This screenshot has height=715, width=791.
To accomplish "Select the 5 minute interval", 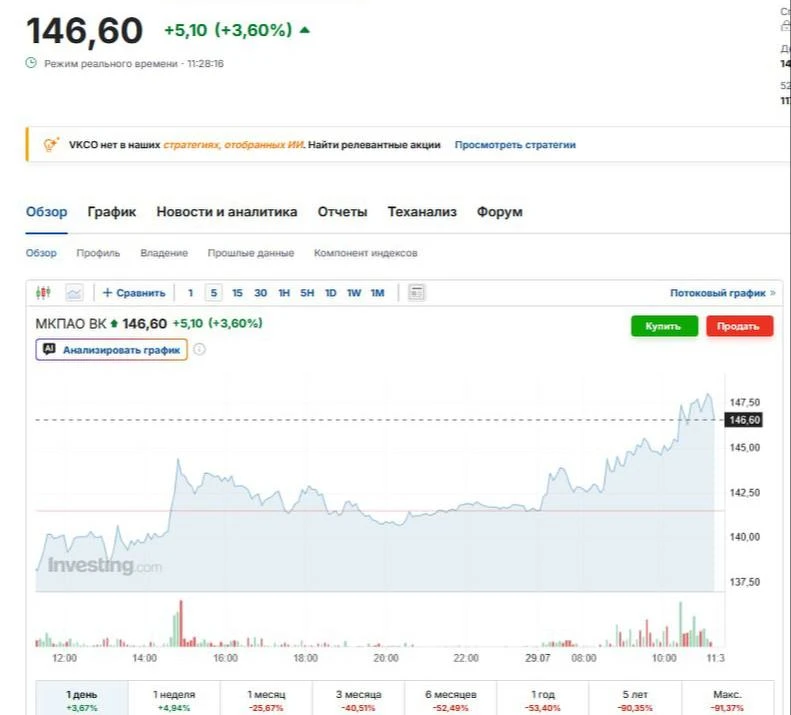I will [x=214, y=293].
